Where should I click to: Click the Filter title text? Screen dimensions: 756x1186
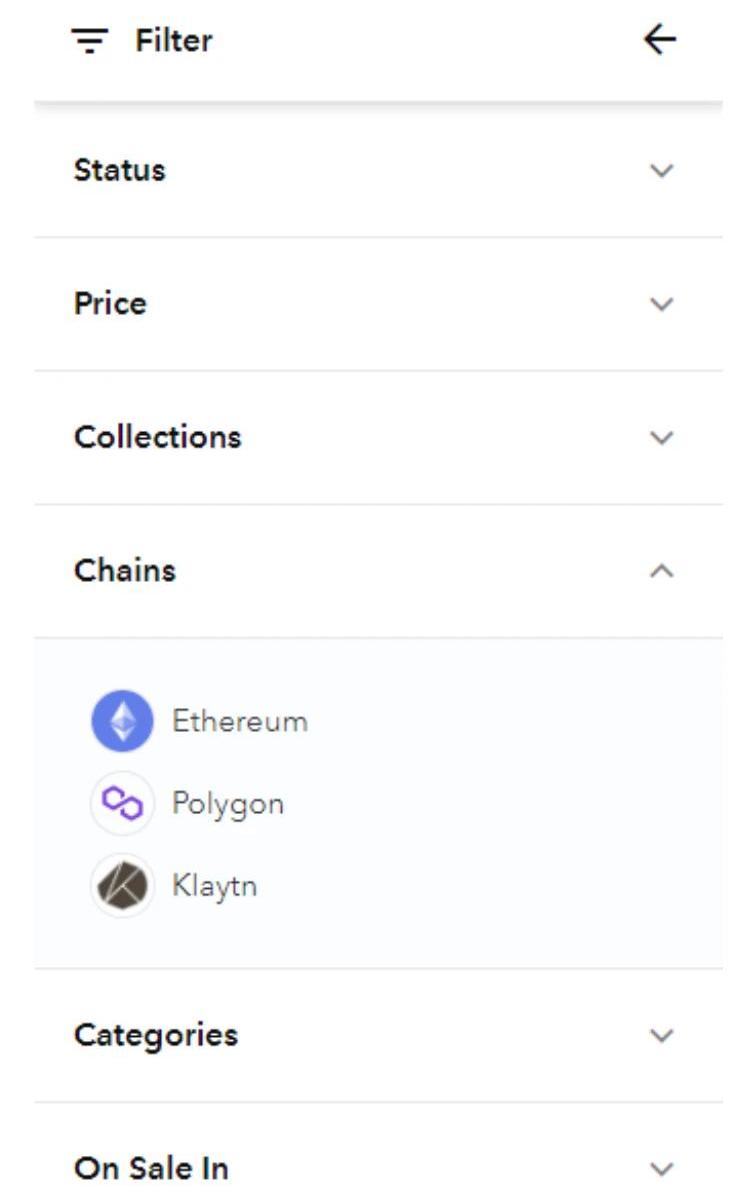tap(174, 41)
